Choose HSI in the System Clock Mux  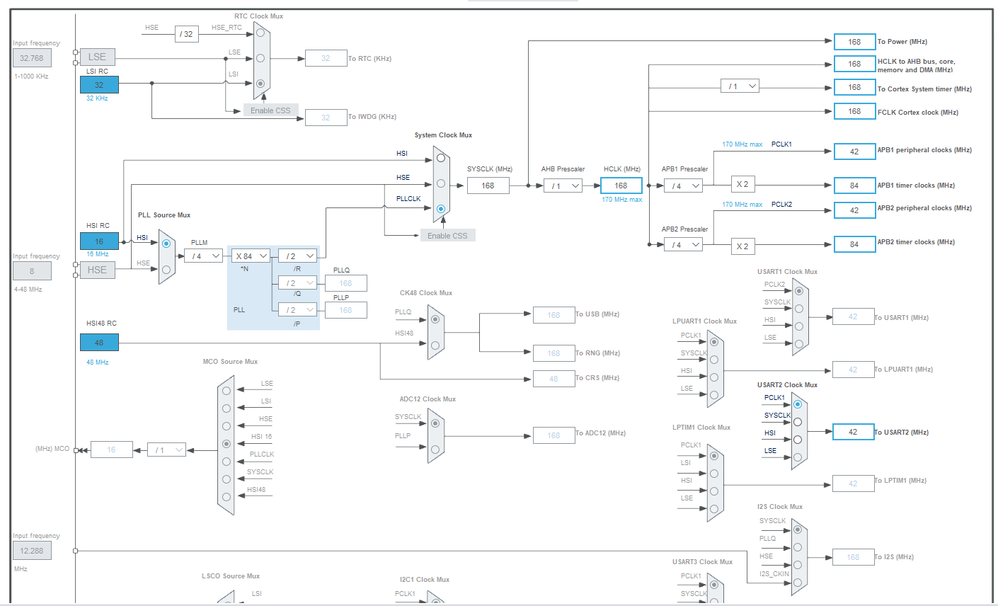[440, 158]
